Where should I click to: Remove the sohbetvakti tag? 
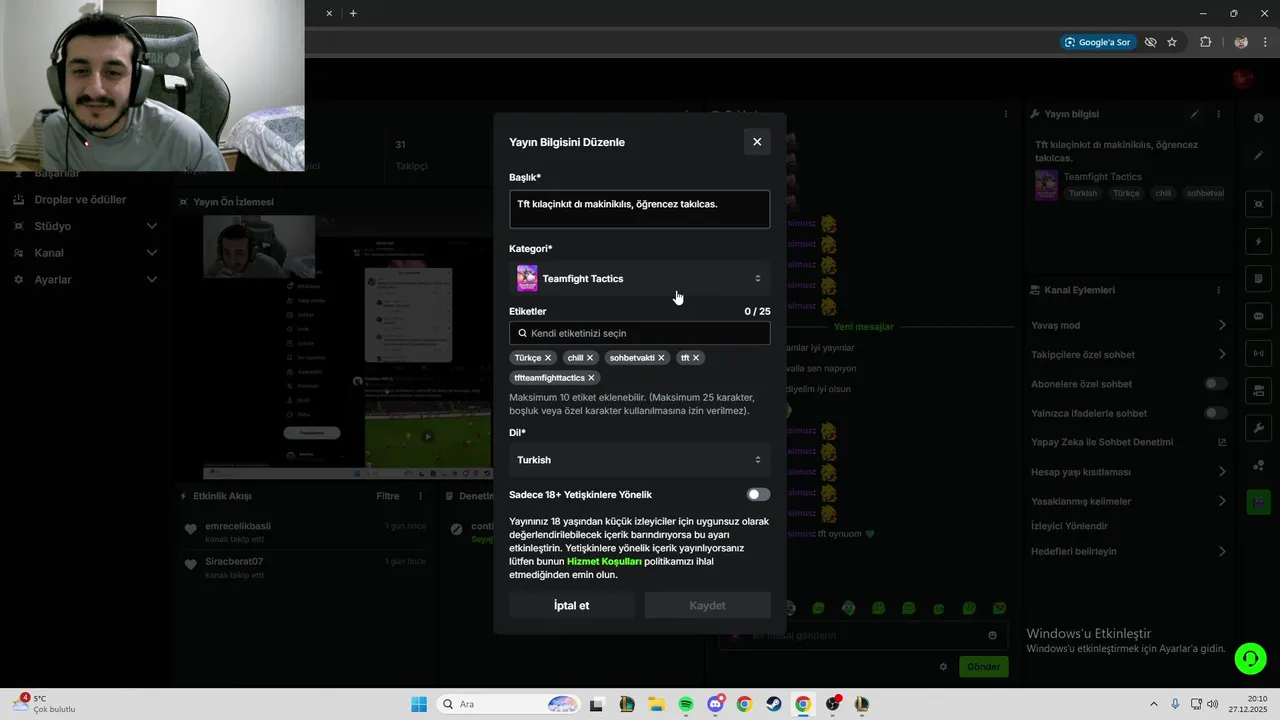[661, 358]
